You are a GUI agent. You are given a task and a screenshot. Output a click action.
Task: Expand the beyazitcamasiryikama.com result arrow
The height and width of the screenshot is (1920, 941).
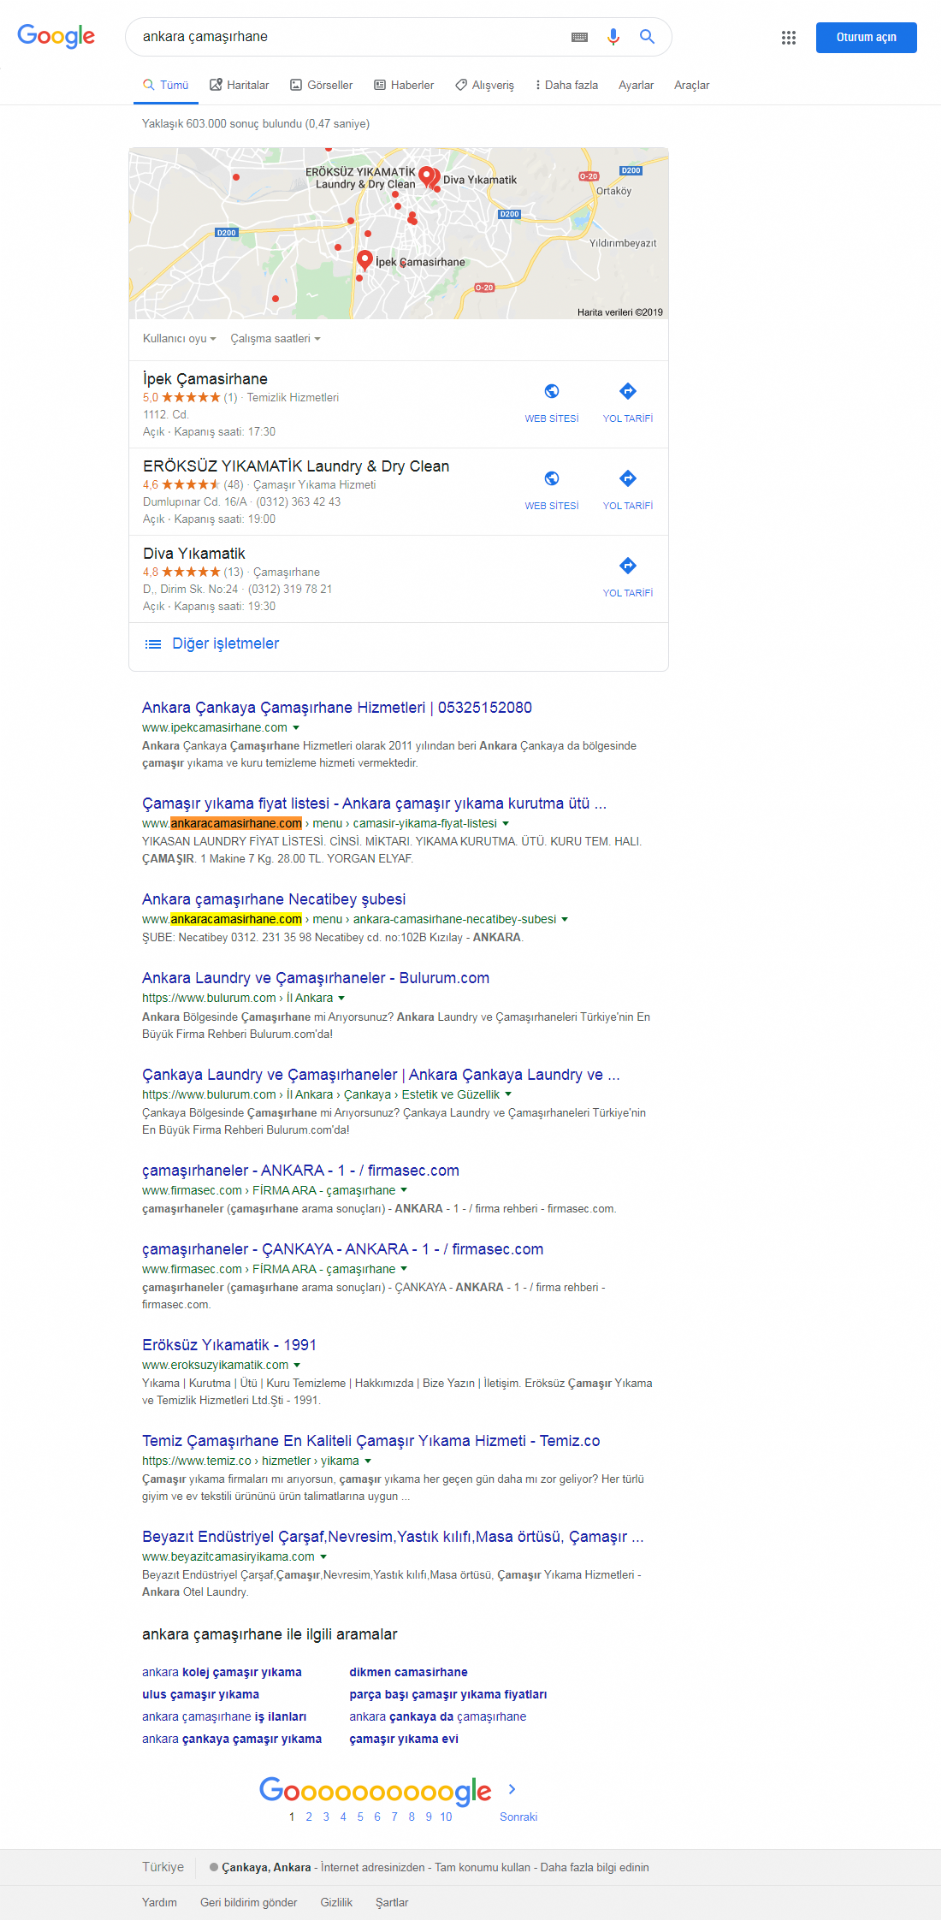click(323, 1557)
